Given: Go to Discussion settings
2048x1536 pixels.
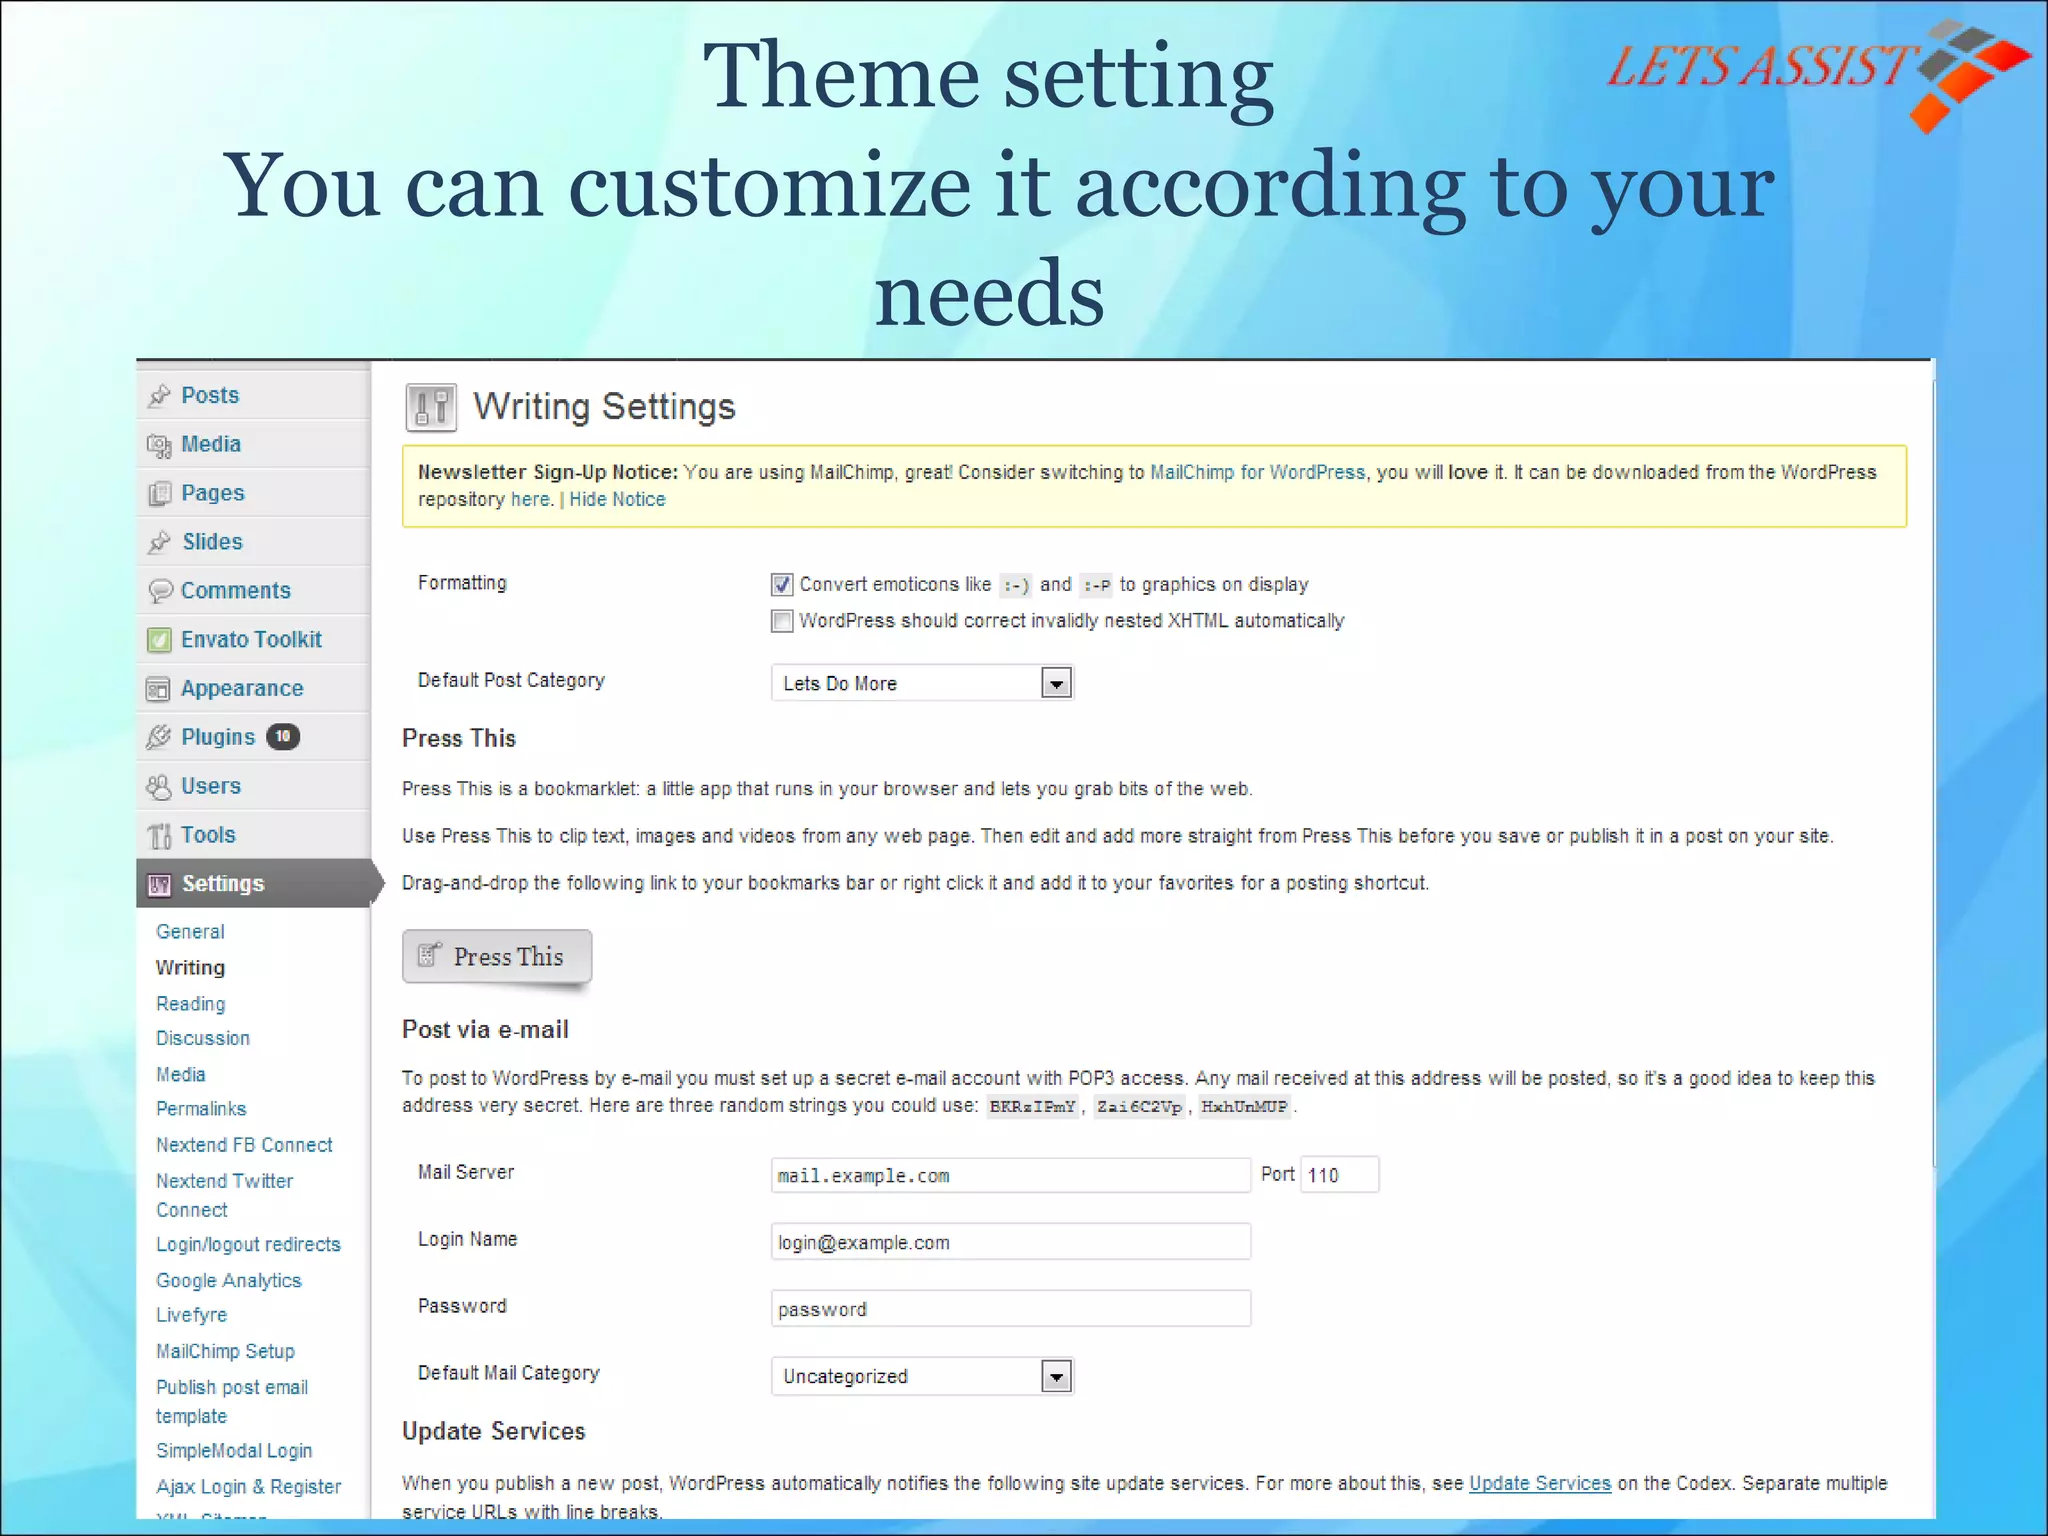Looking at the screenshot, I should [203, 1039].
